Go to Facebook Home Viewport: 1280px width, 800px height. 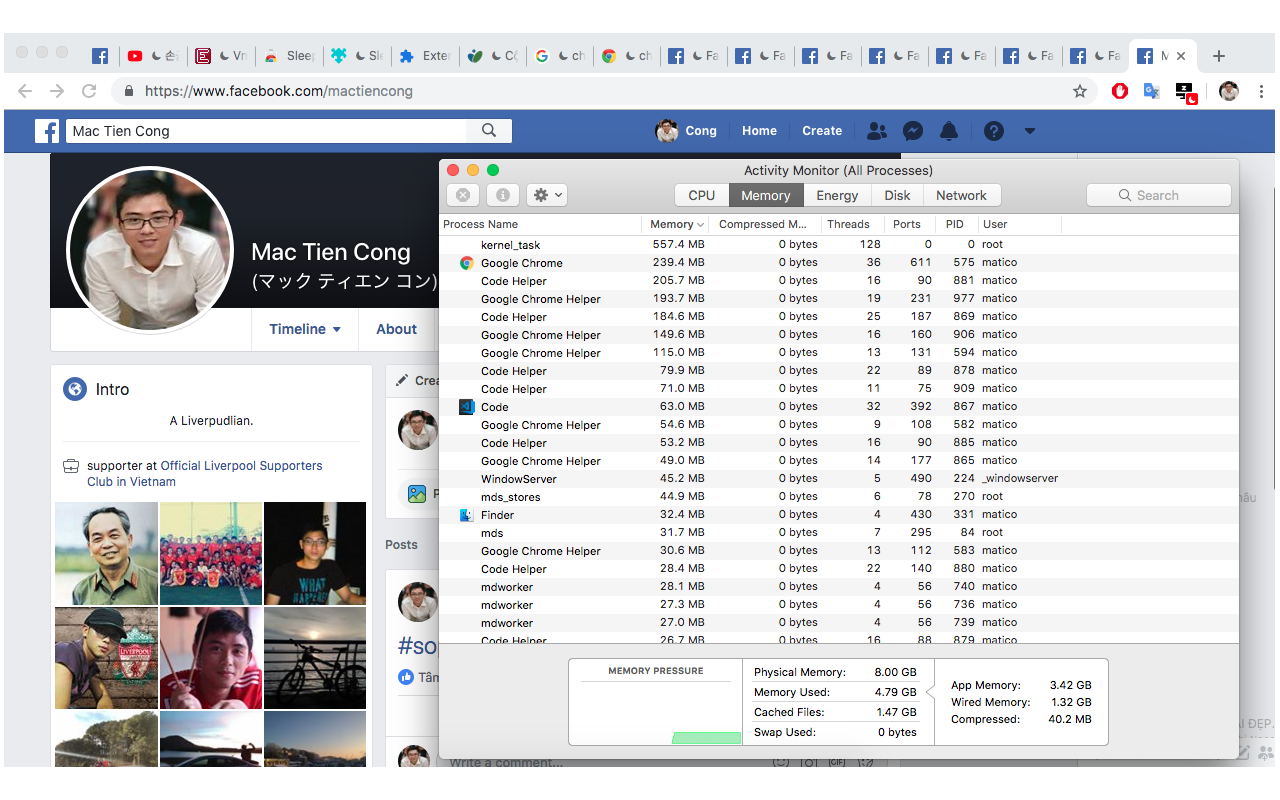[x=759, y=131]
